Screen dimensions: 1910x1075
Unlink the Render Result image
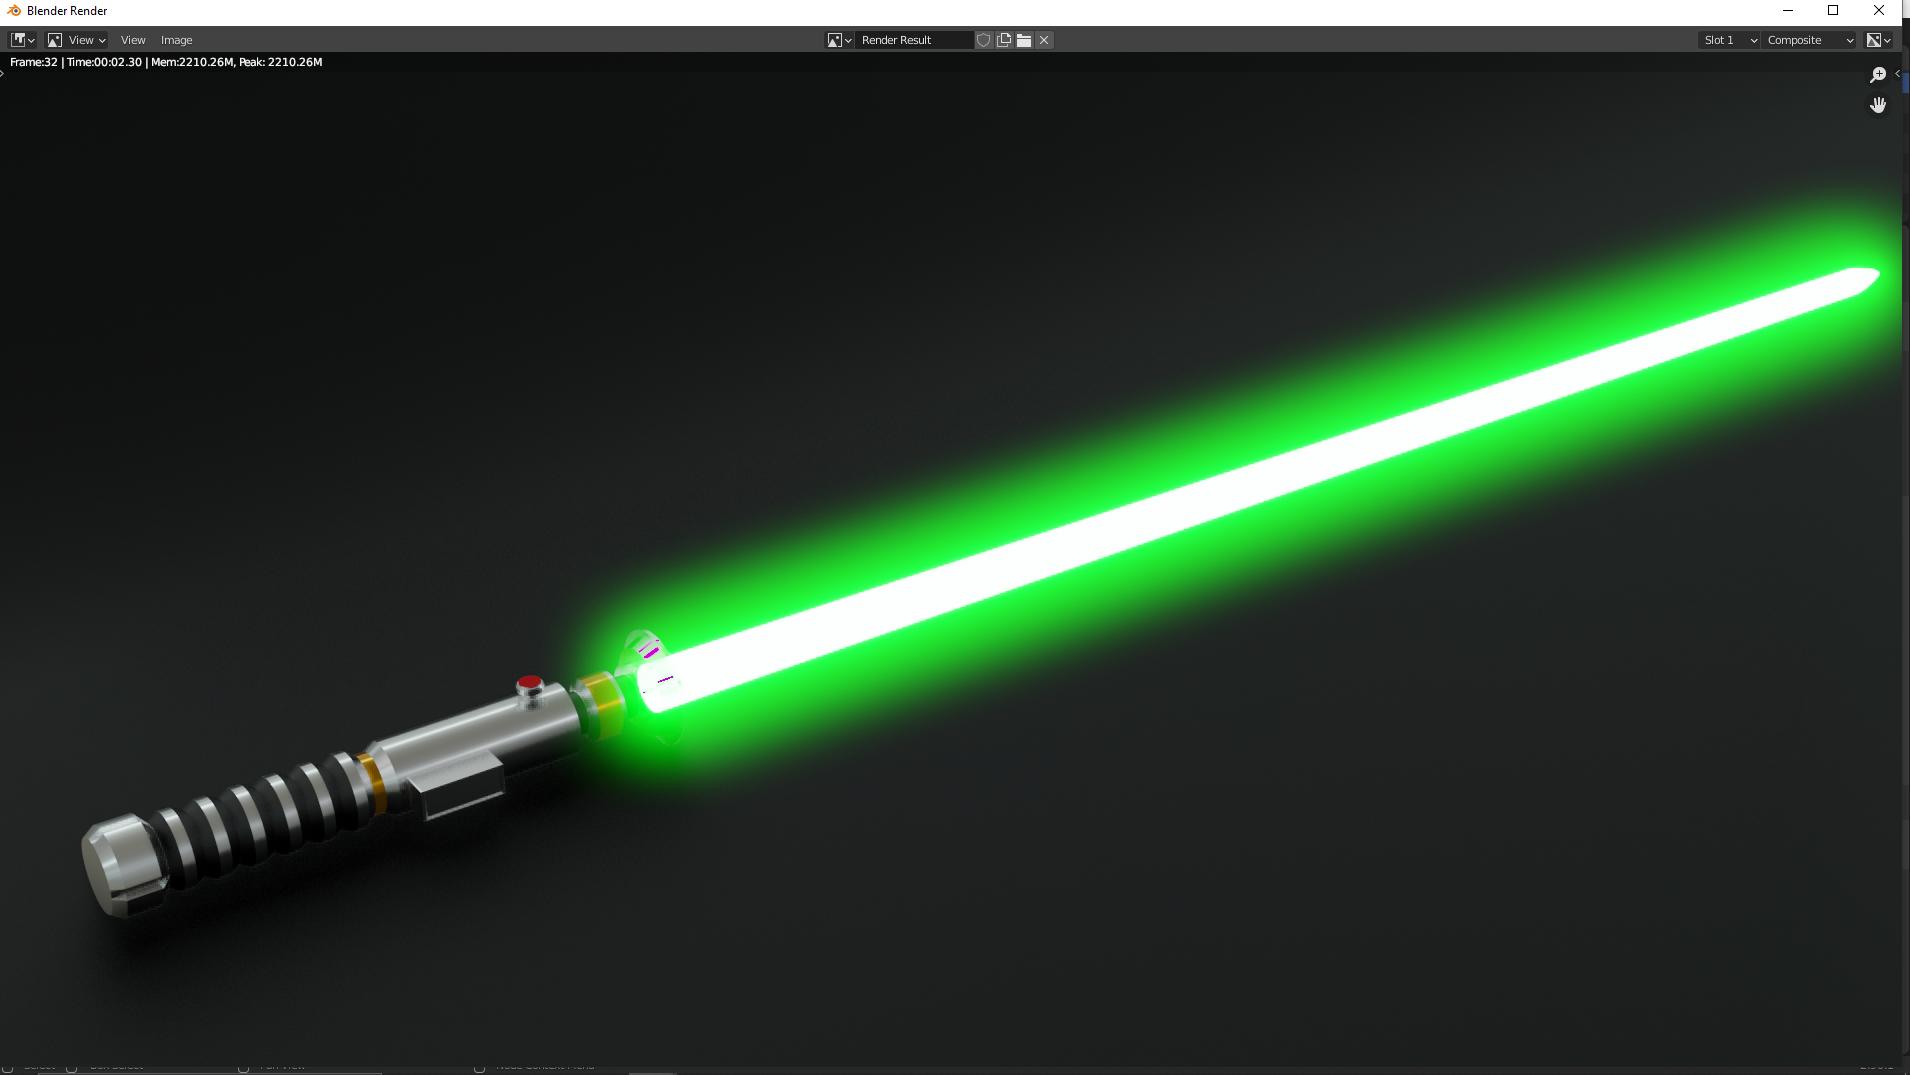[1044, 40]
